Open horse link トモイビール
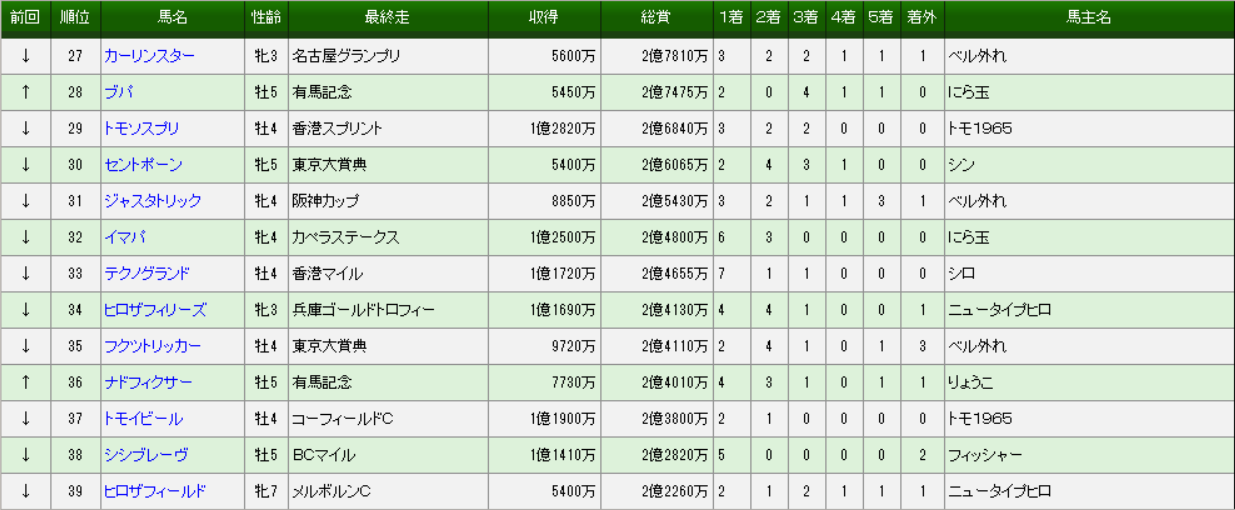 (x=144, y=419)
